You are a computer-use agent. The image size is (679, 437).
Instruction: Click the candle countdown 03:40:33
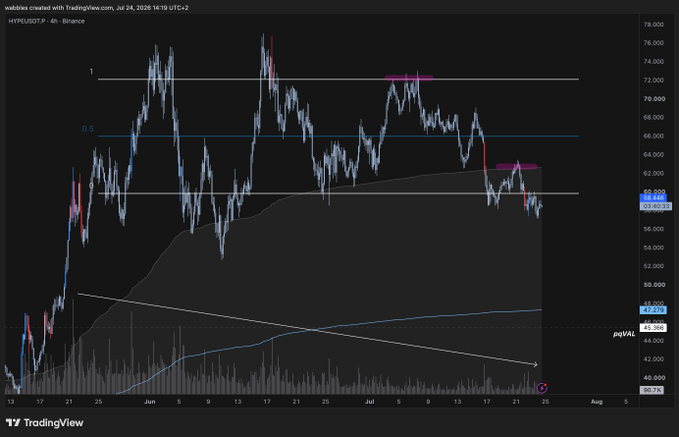[655, 206]
